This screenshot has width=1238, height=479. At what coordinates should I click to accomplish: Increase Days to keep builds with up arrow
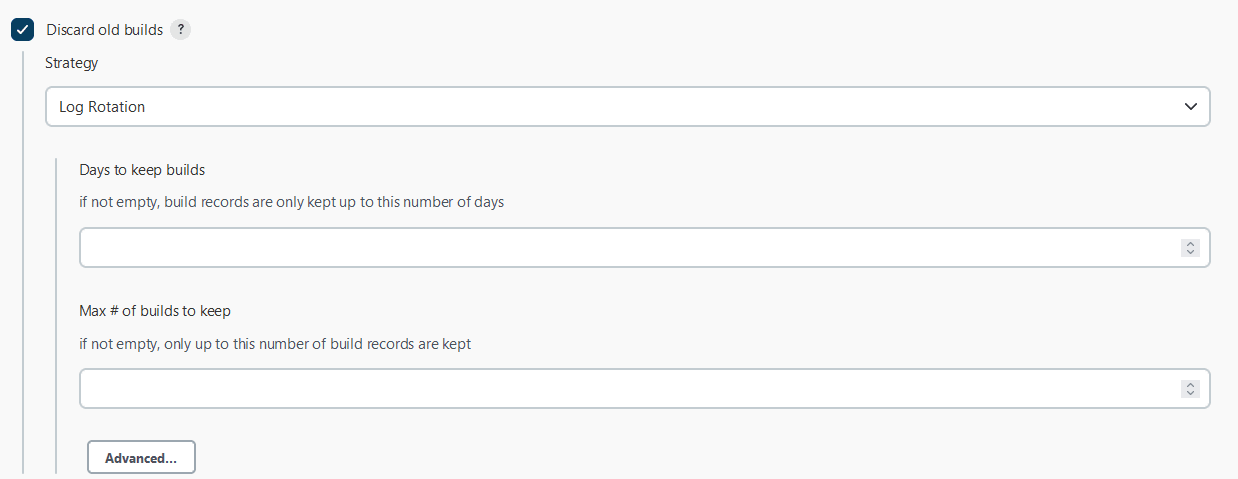pos(1190,244)
